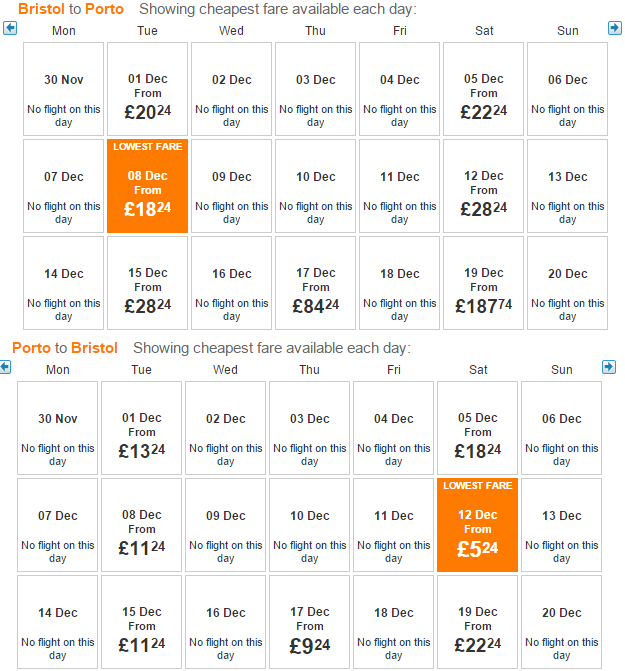Viewport: 625px width, 671px height.
Task: Choose 17 Dec outbound fare £84.24
Action: (315, 283)
